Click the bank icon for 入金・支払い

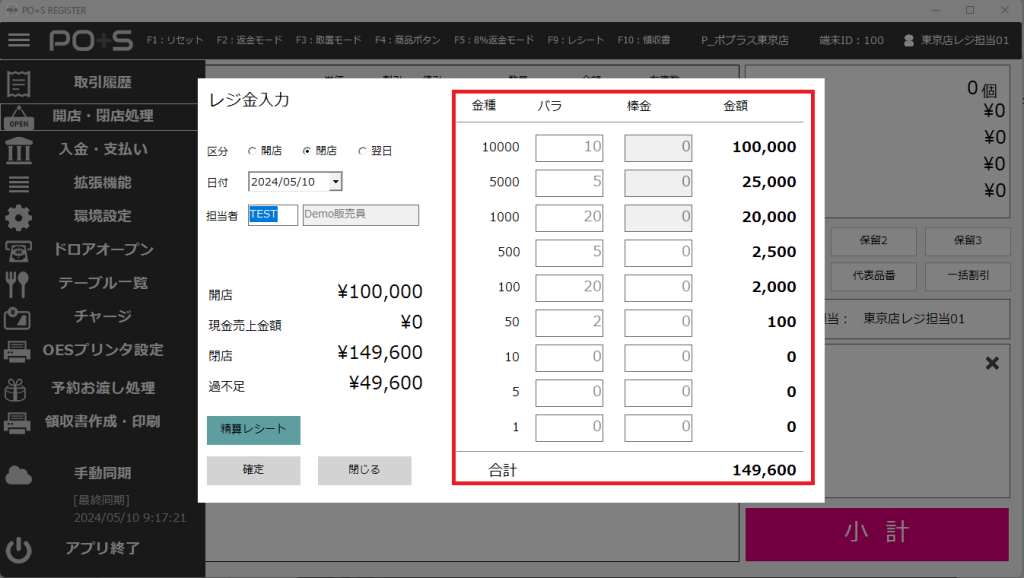click(19, 150)
